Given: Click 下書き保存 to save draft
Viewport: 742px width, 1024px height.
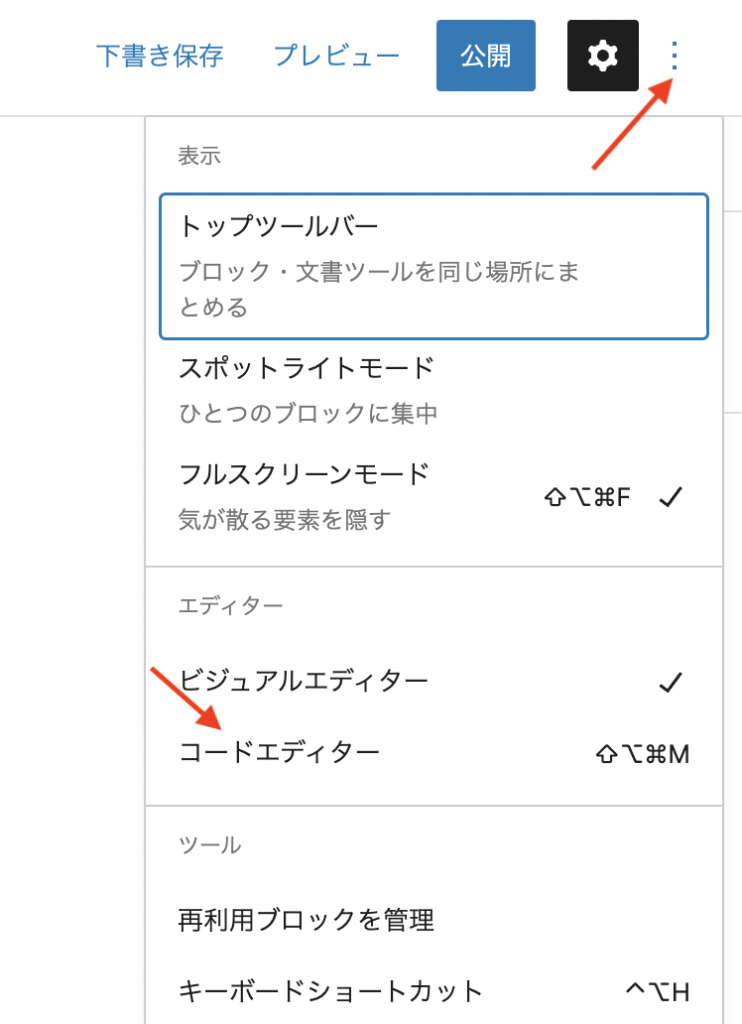Looking at the screenshot, I should [x=159, y=55].
